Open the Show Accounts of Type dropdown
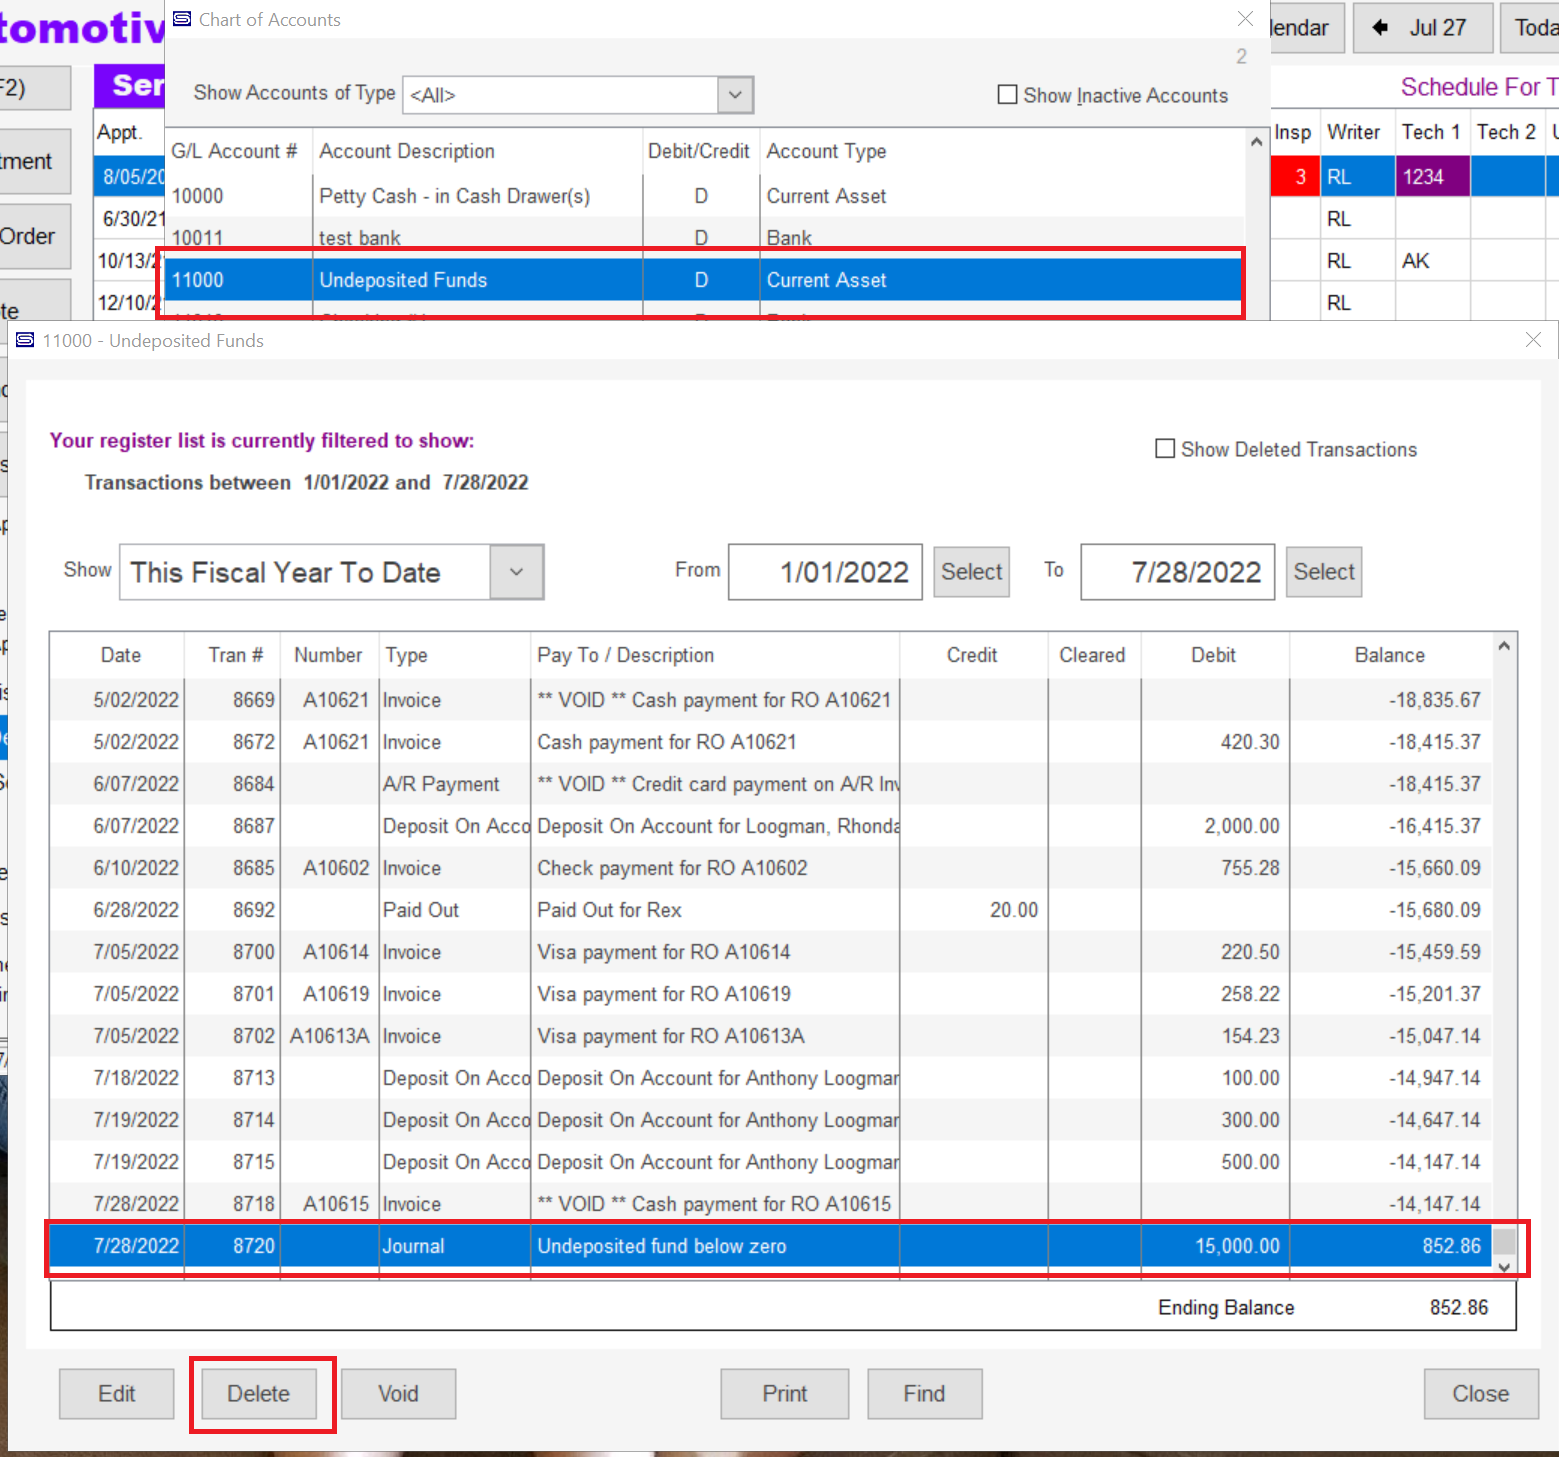 point(735,95)
